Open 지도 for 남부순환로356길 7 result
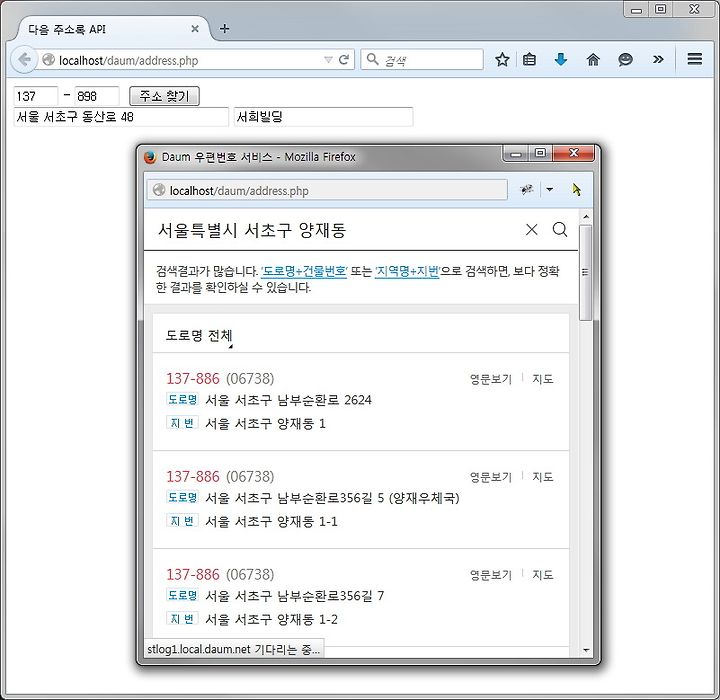Viewport: 720px width, 700px height. tap(542, 575)
